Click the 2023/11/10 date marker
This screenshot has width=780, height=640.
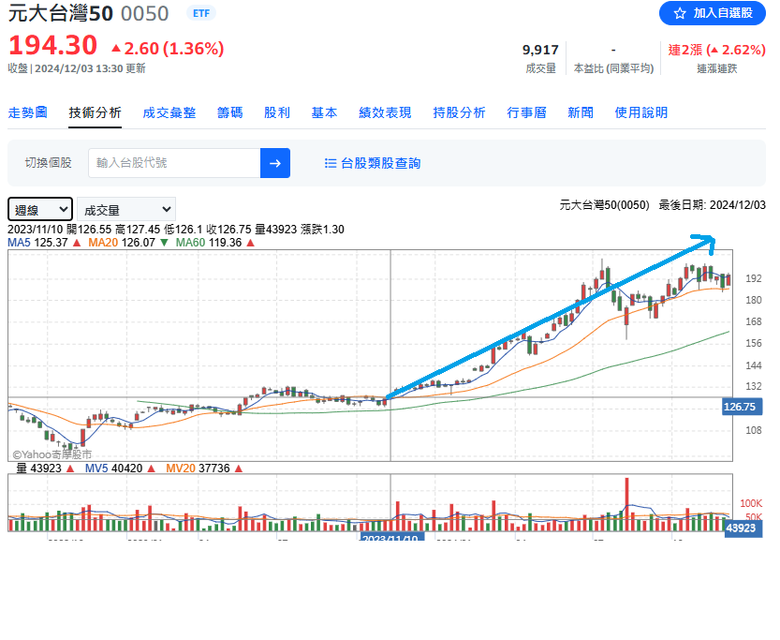(x=391, y=537)
